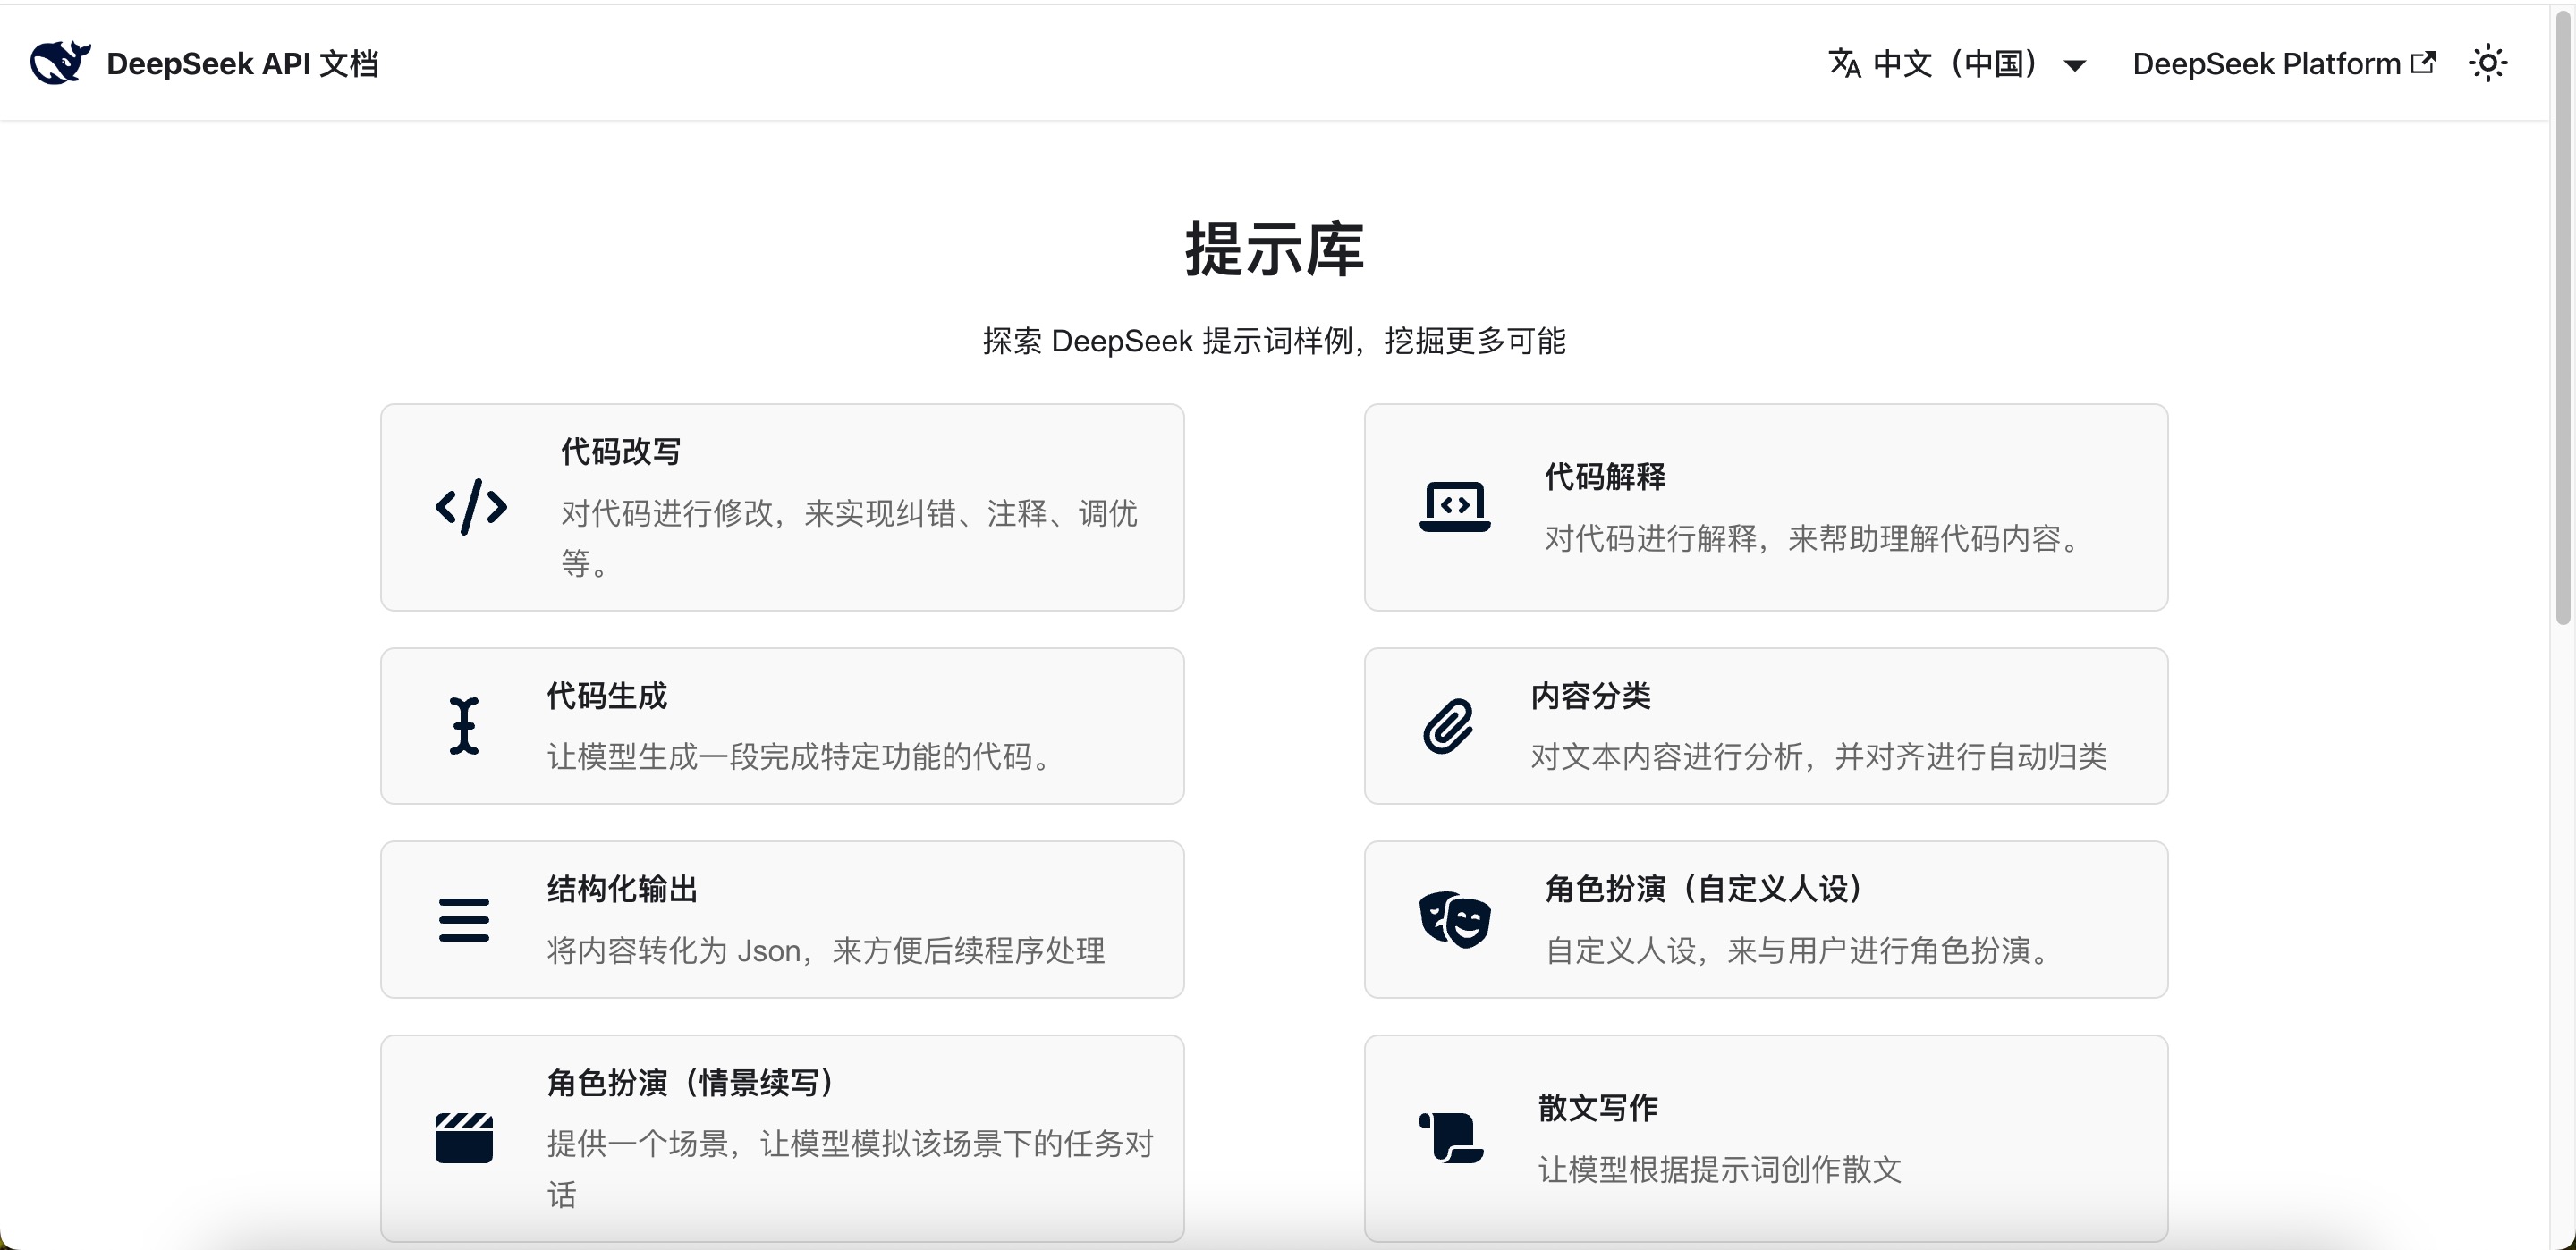Click the theater masks icon for 角色扮演
2576x1250 pixels.
click(1454, 919)
